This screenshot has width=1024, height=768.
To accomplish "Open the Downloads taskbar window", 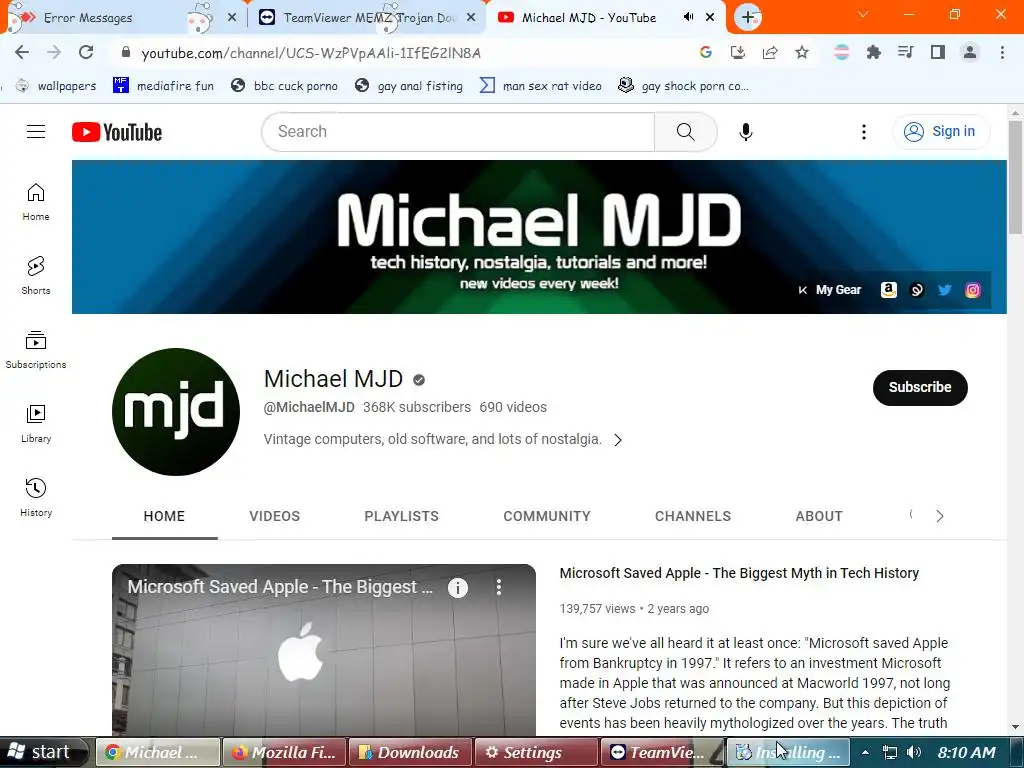I will pos(410,752).
